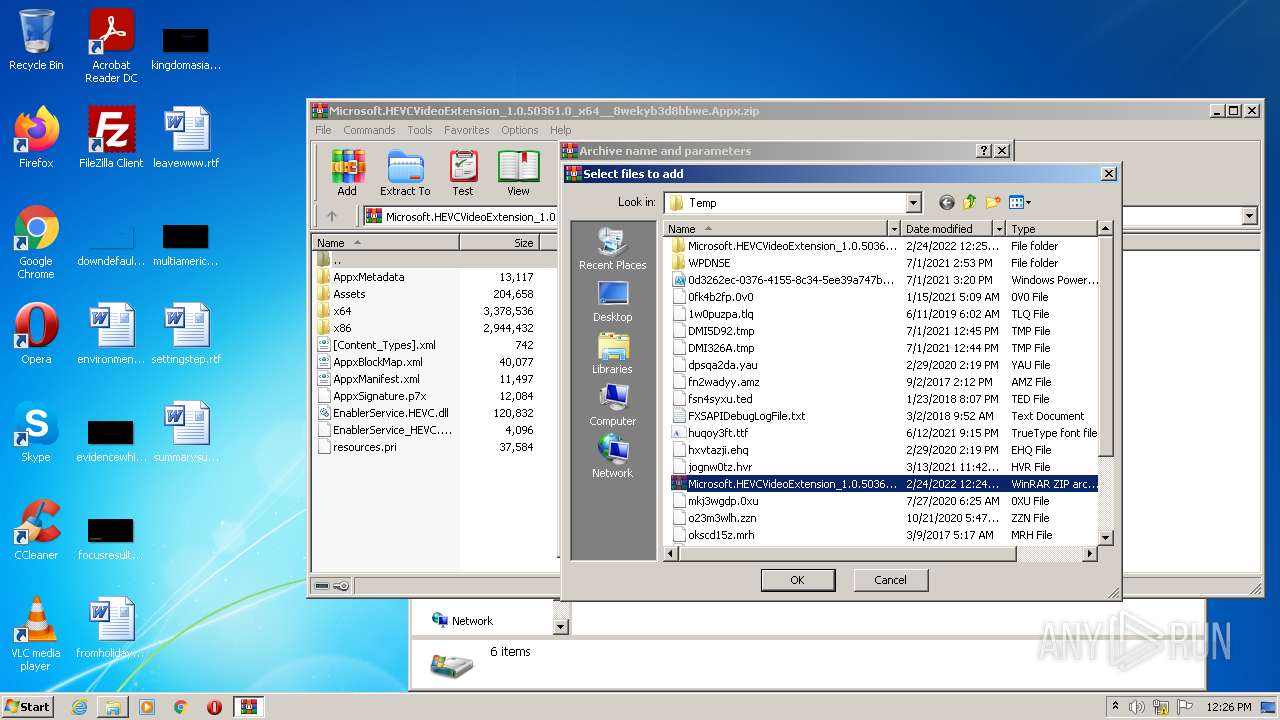Screen dimensions: 1280x720
Task: Open VLC media player desktop icon
Action: pos(36,634)
